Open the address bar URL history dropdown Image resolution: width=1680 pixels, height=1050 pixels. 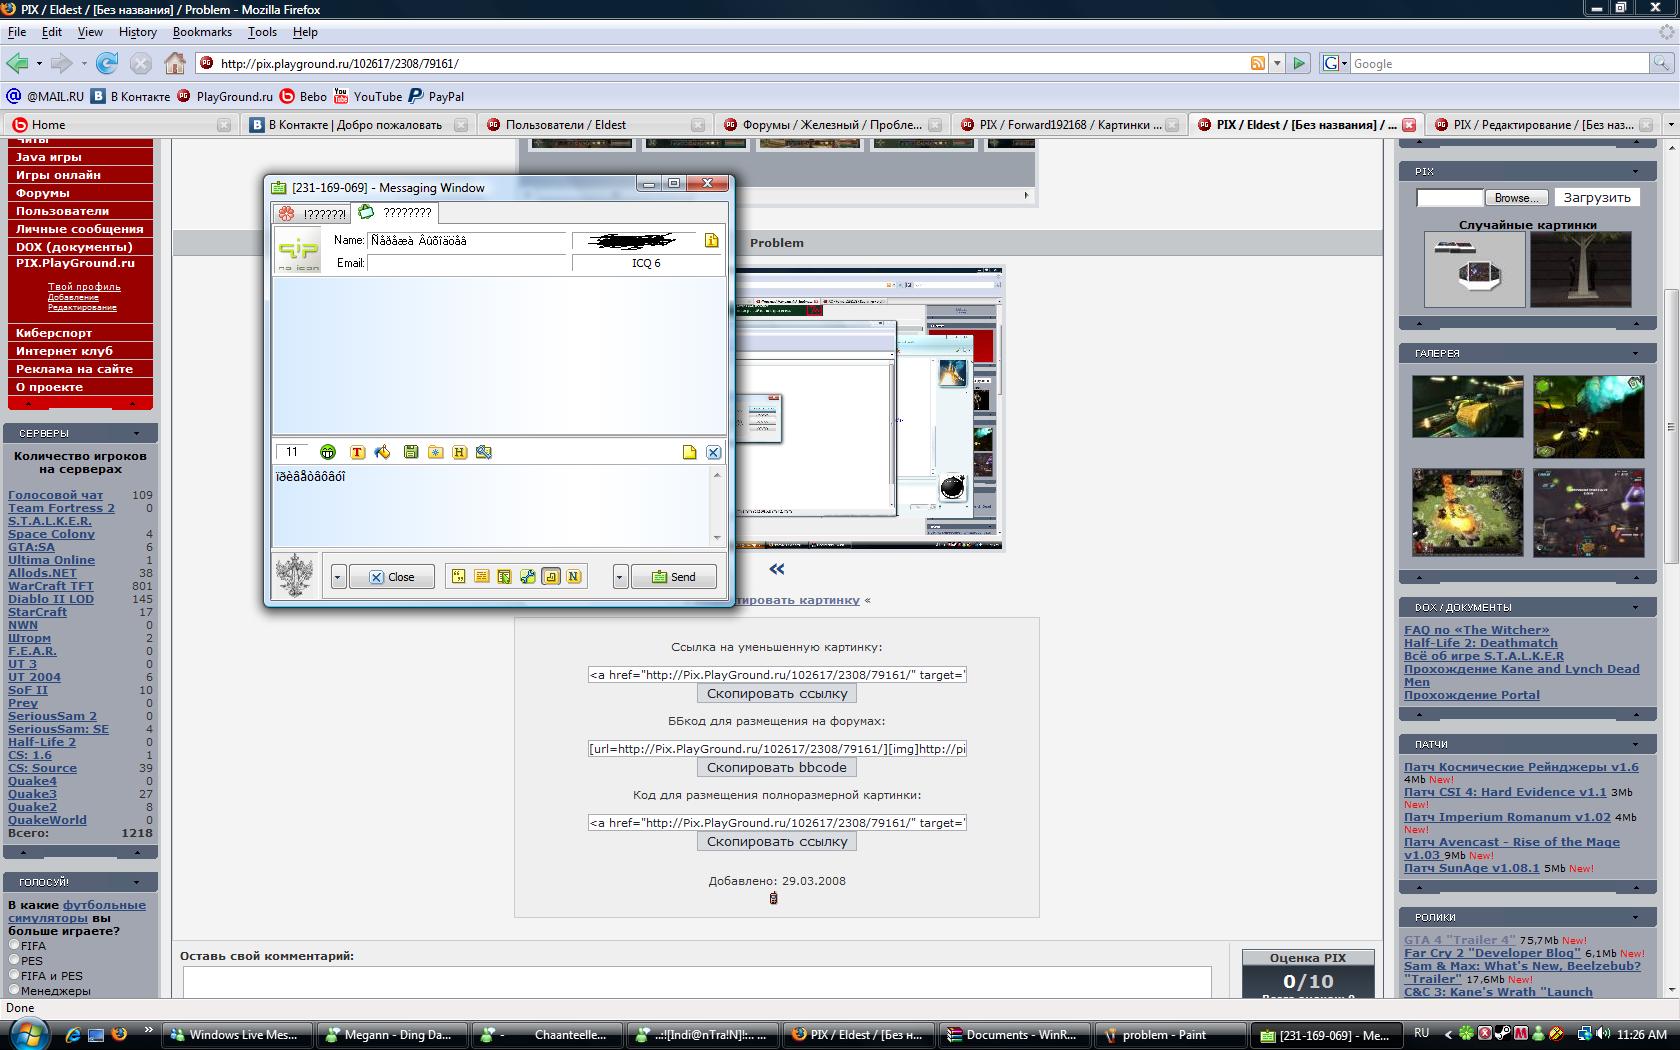pos(1277,63)
